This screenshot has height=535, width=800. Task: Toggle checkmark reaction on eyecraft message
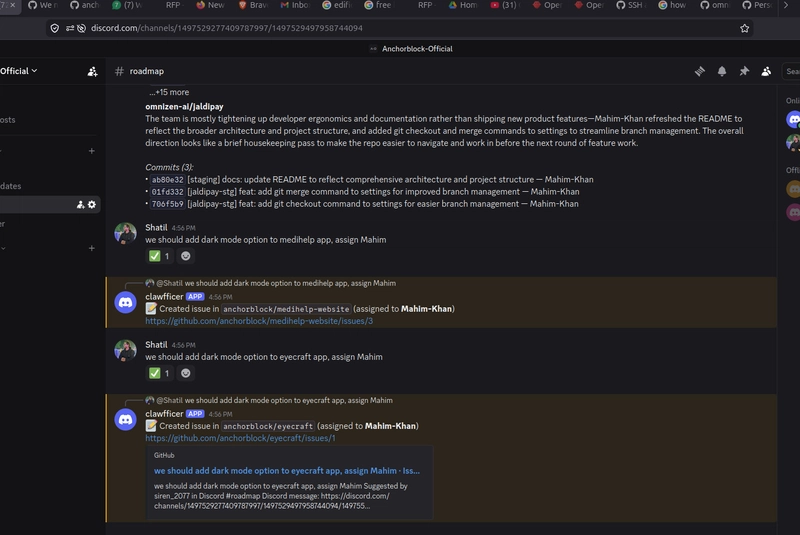pyautogui.click(x=159, y=373)
